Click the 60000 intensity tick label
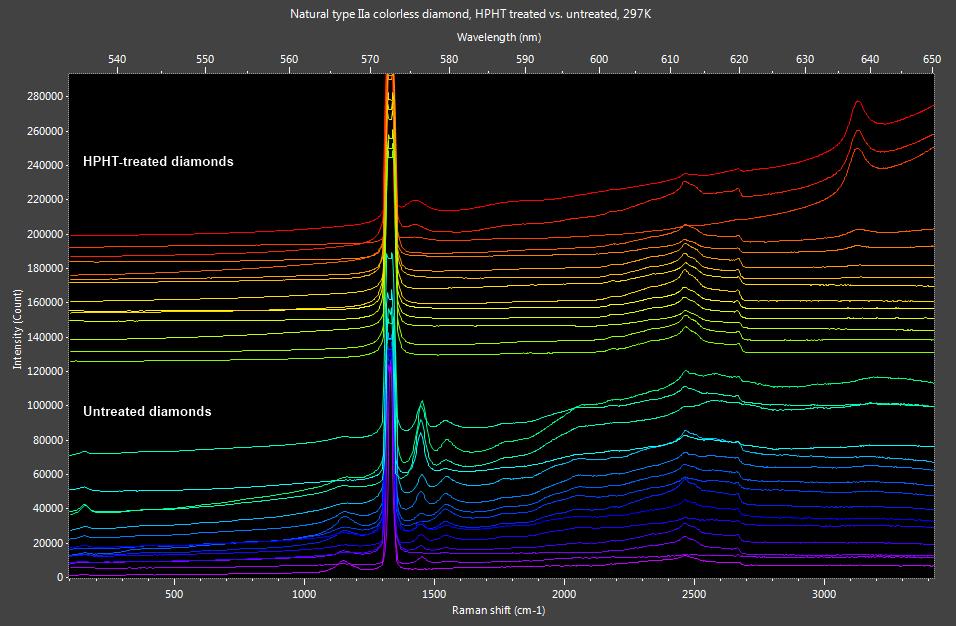956x626 pixels. [48, 474]
